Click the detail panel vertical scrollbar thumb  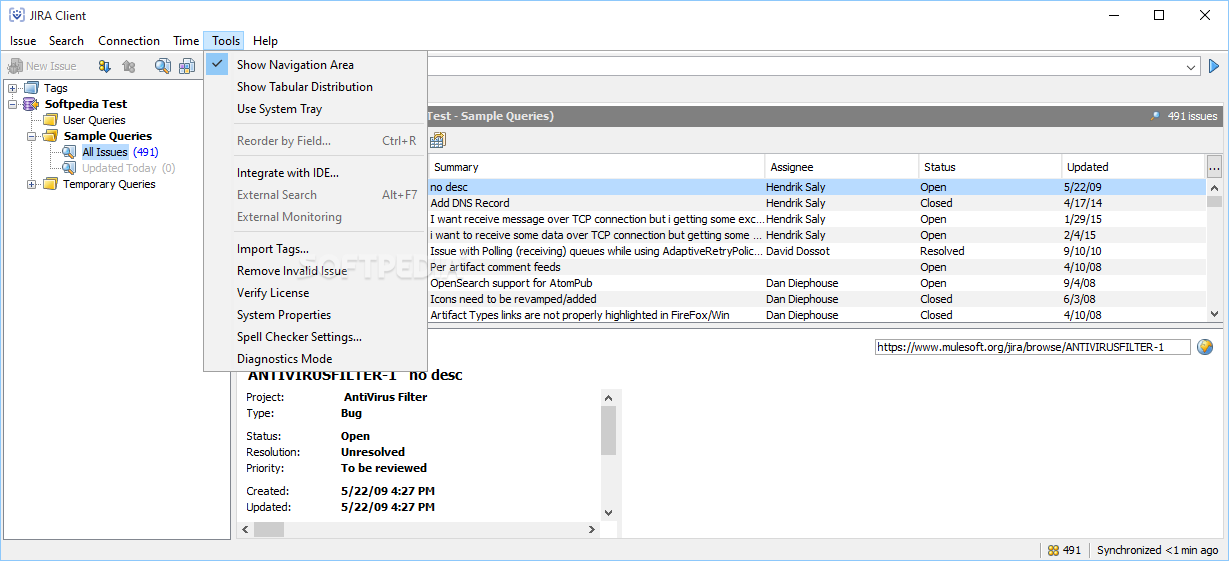[x=608, y=430]
